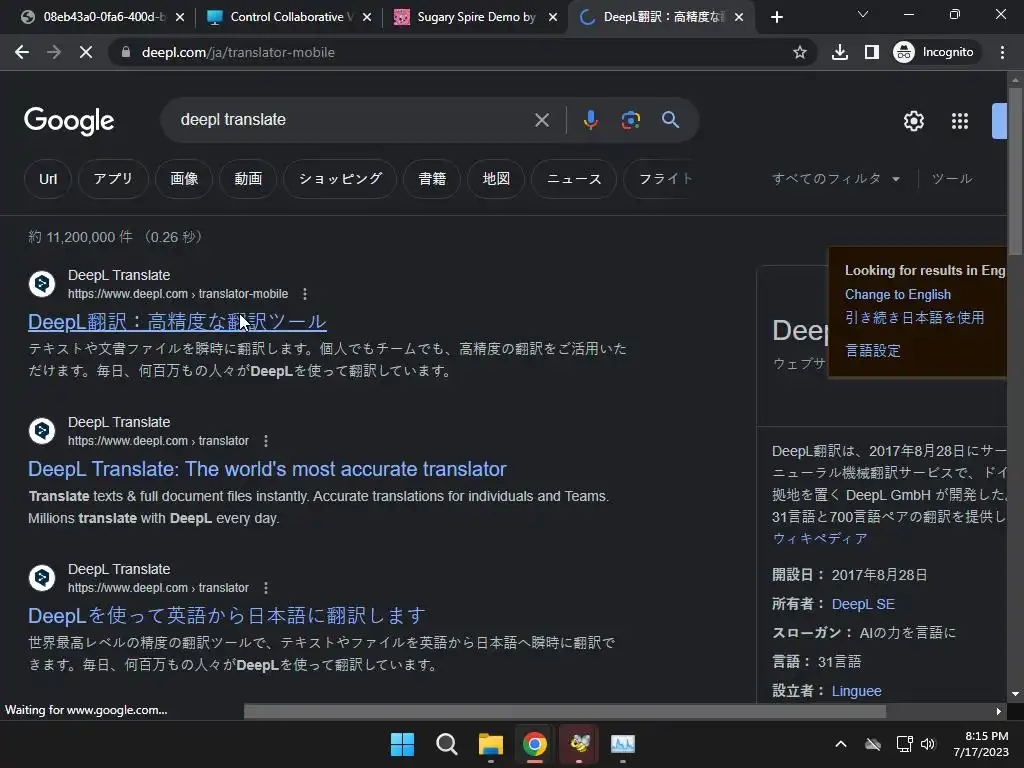Submit search with magnifier icon

click(670, 120)
